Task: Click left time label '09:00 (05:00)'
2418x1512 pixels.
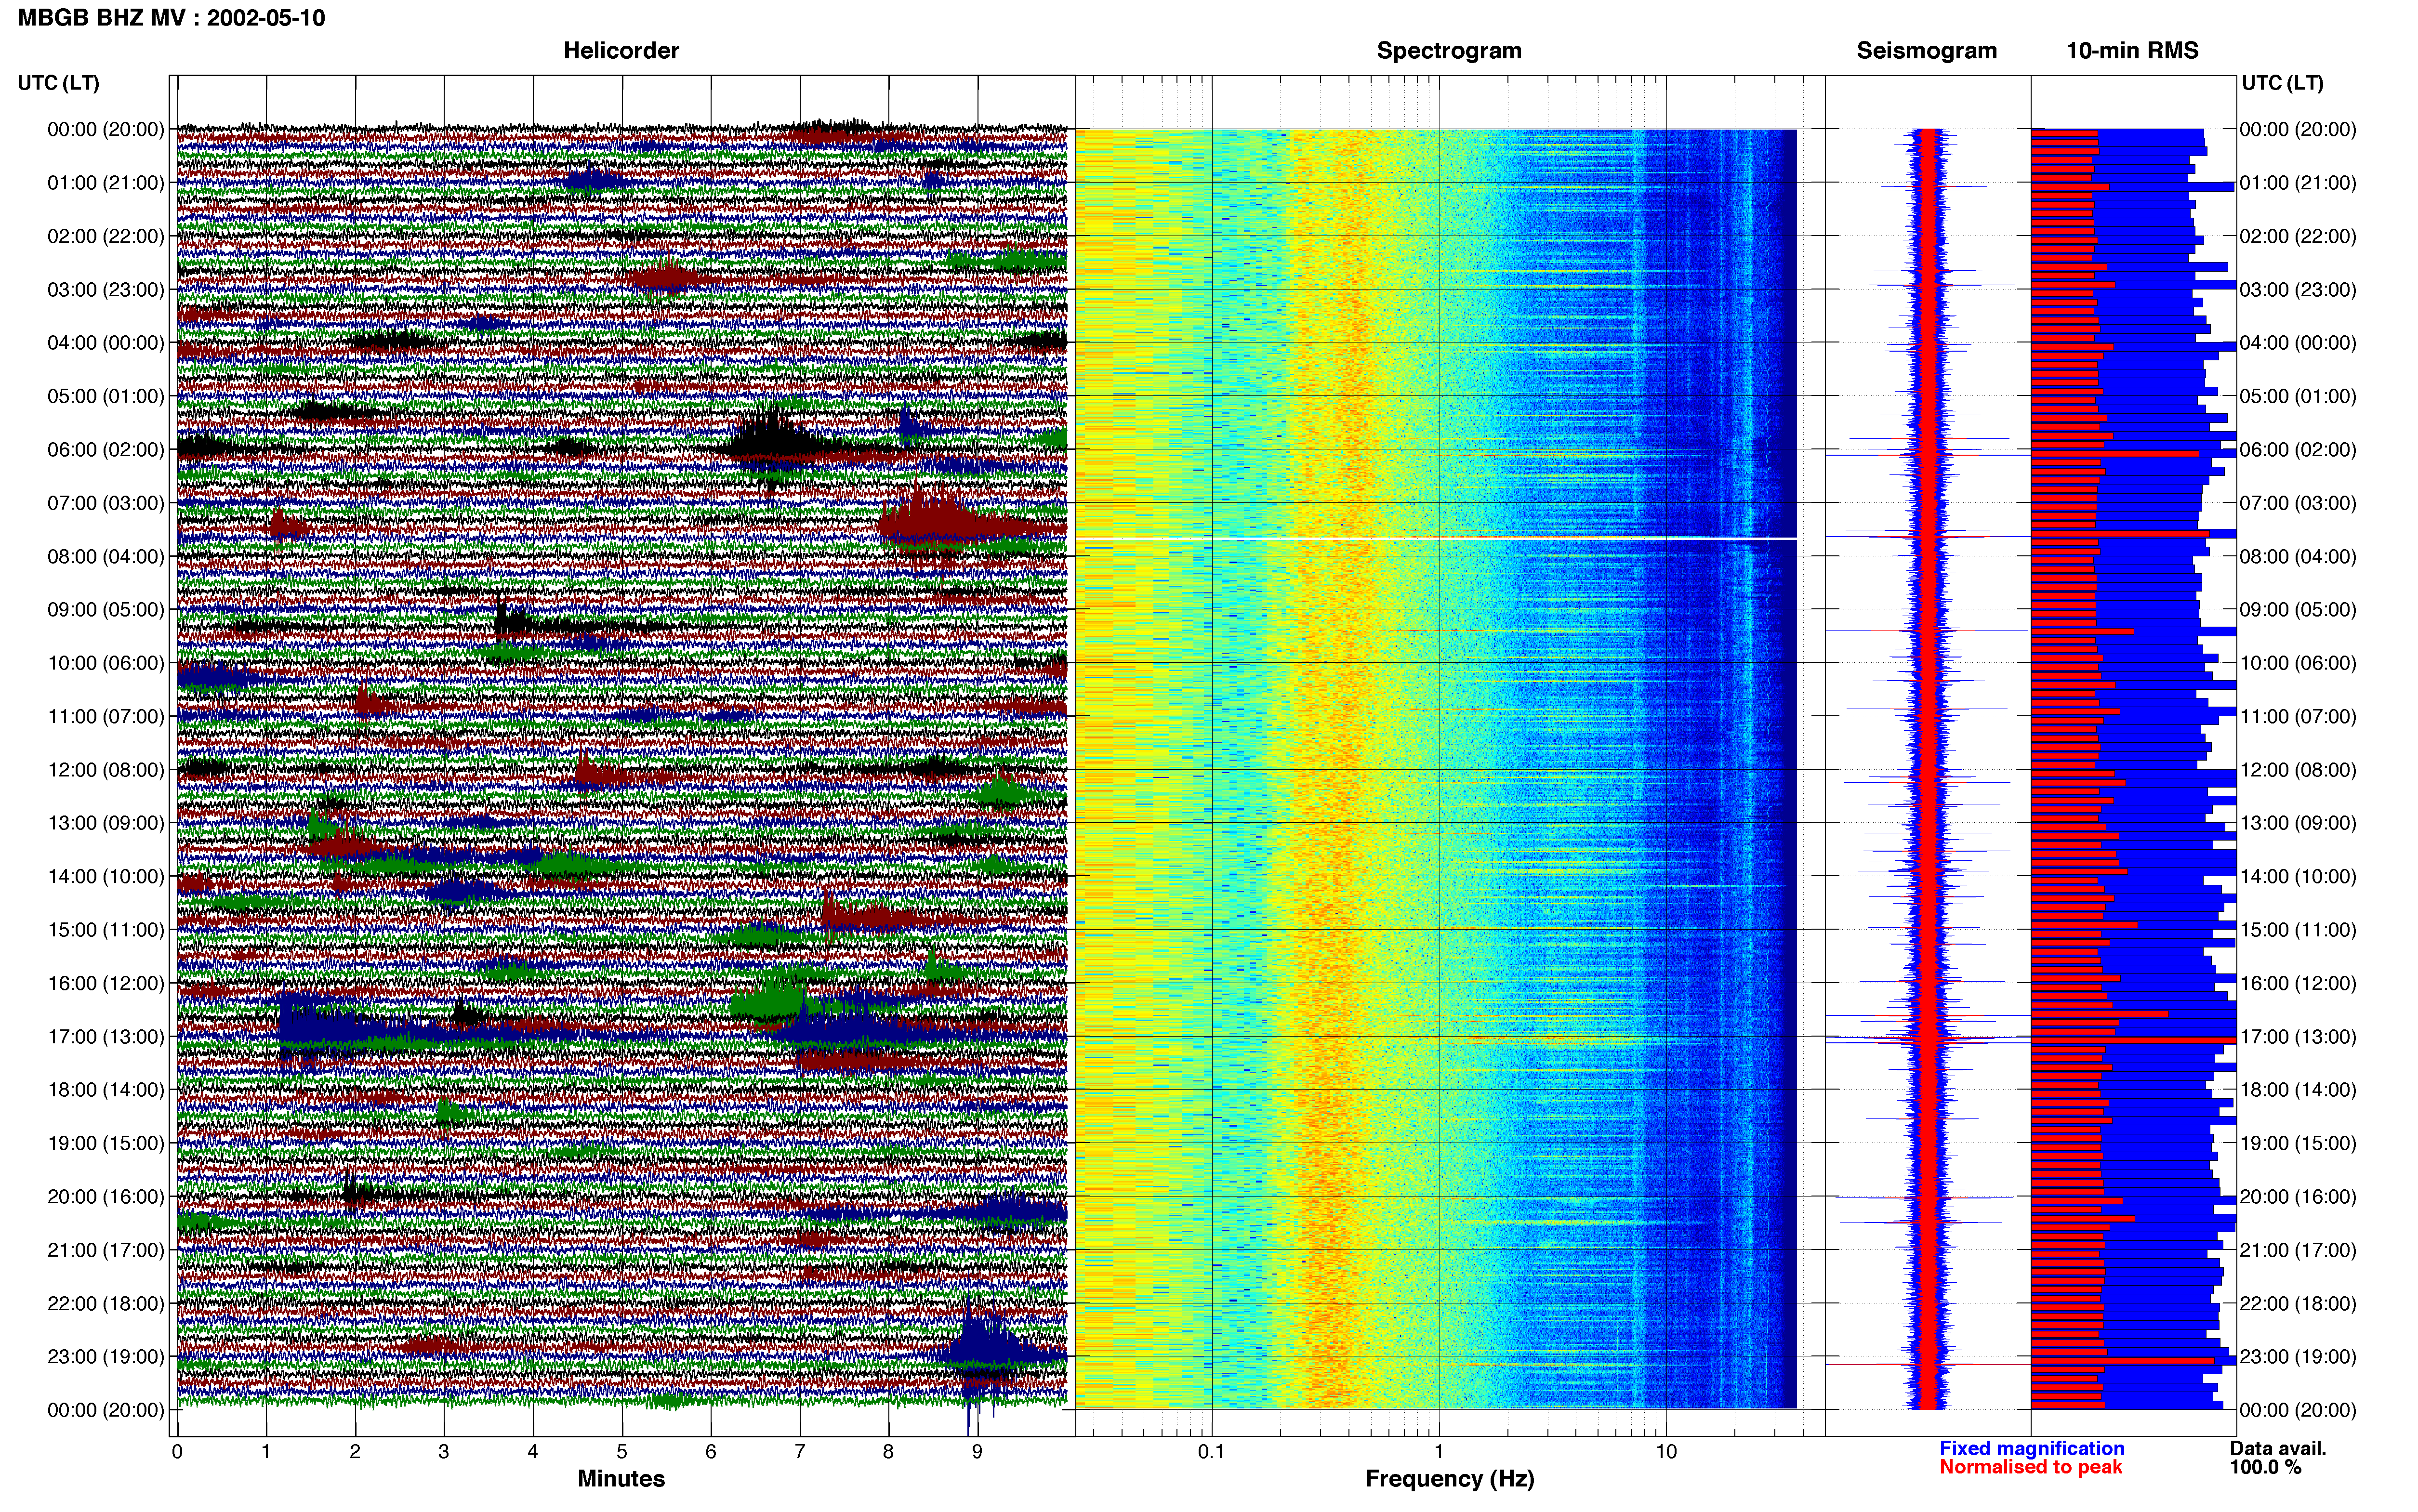Action: point(106,610)
